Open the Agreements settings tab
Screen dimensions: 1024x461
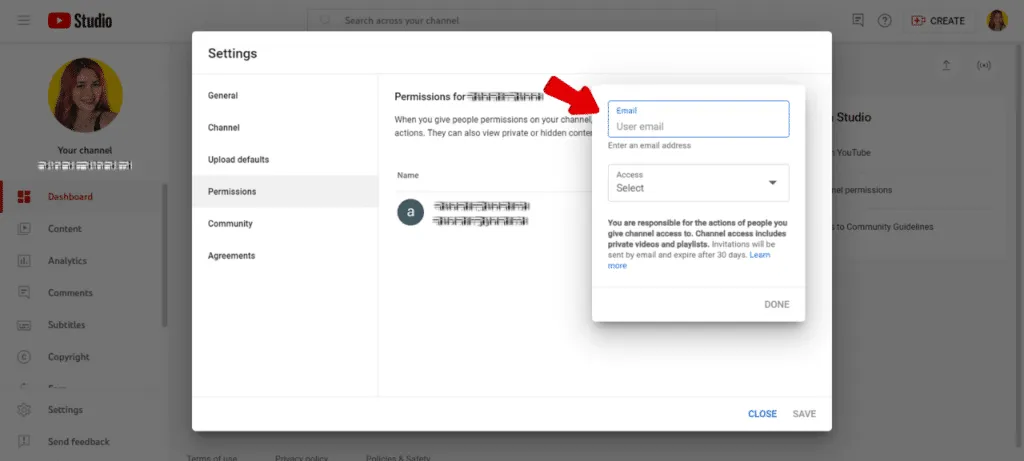point(232,256)
